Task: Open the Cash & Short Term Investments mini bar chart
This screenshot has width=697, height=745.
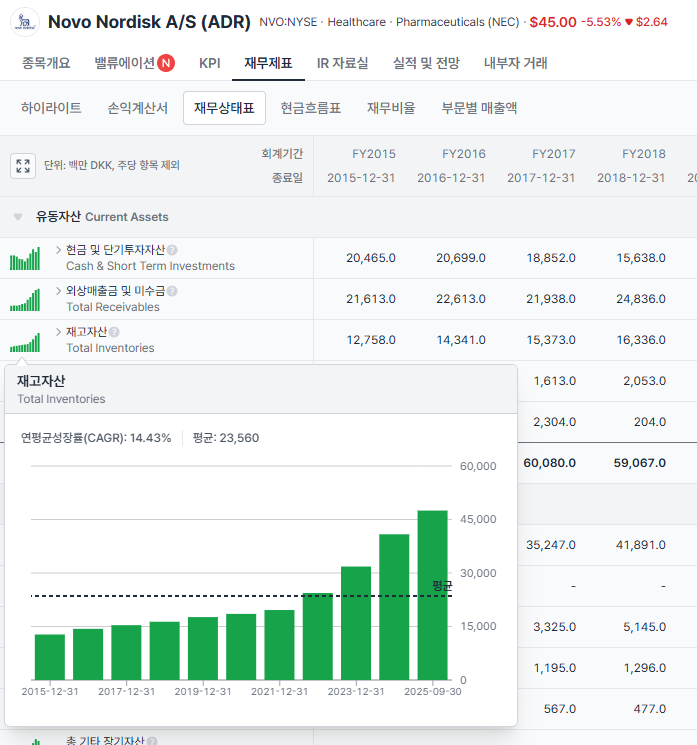Action: [x=25, y=258]
